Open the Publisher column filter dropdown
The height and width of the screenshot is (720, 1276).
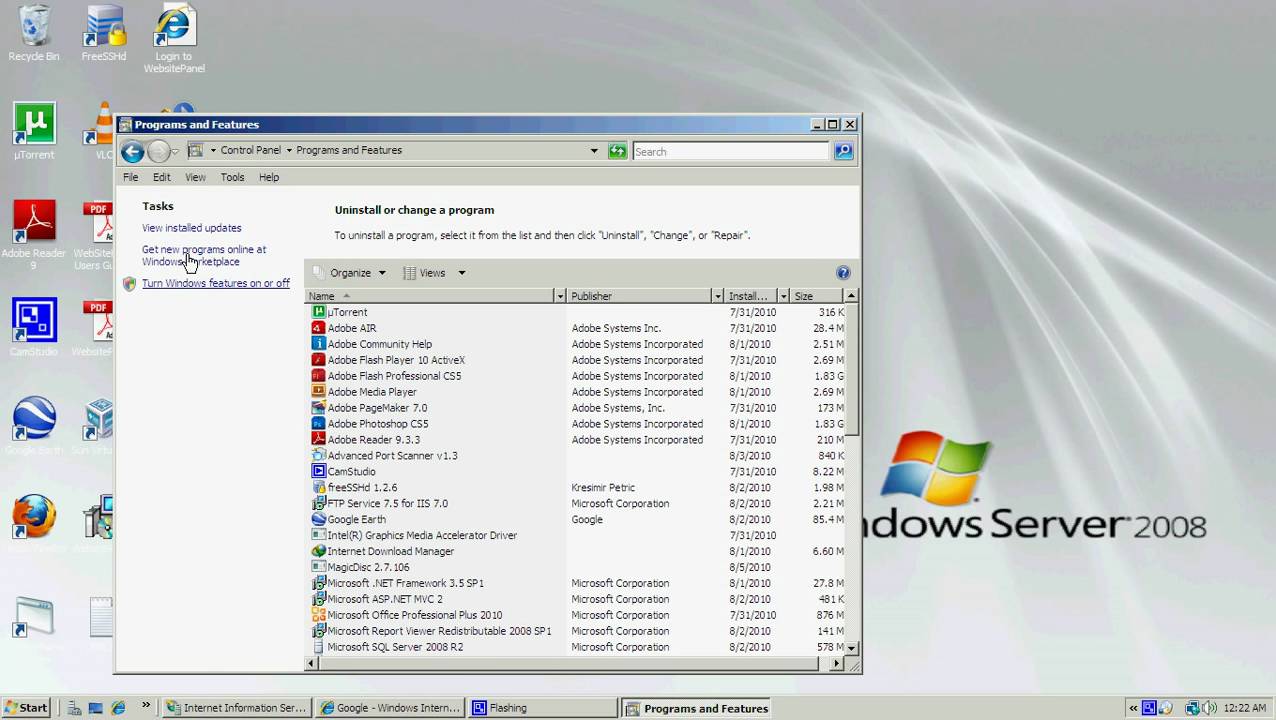[717, 296]
